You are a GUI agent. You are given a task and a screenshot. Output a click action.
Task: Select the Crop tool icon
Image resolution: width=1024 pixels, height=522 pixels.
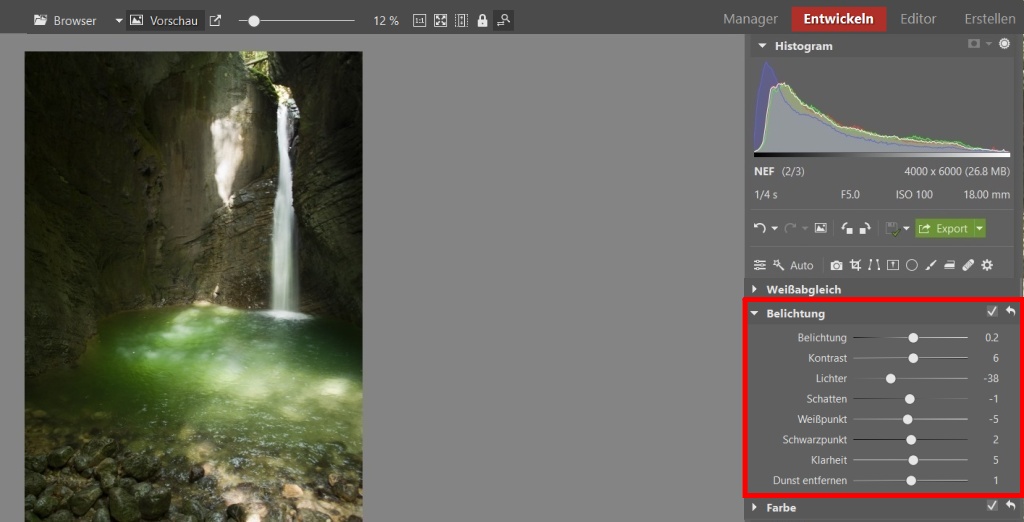[855, 265]
